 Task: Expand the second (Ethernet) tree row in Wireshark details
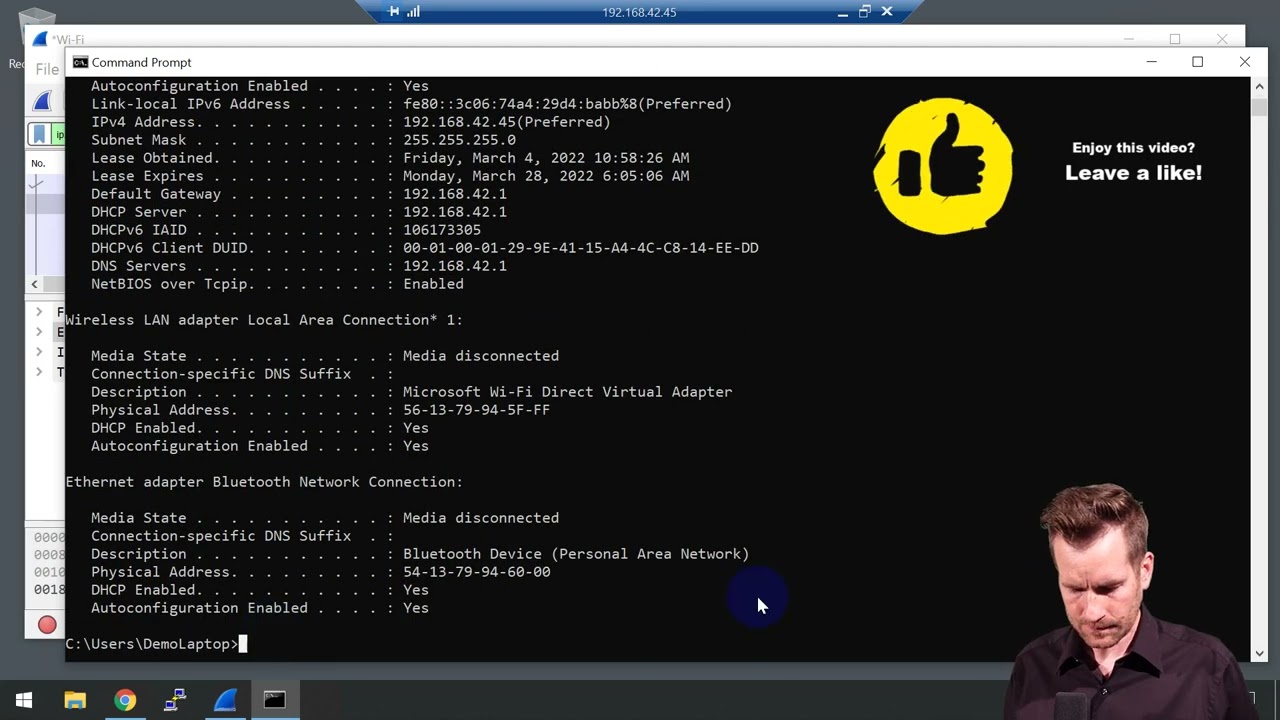[39, 332]
